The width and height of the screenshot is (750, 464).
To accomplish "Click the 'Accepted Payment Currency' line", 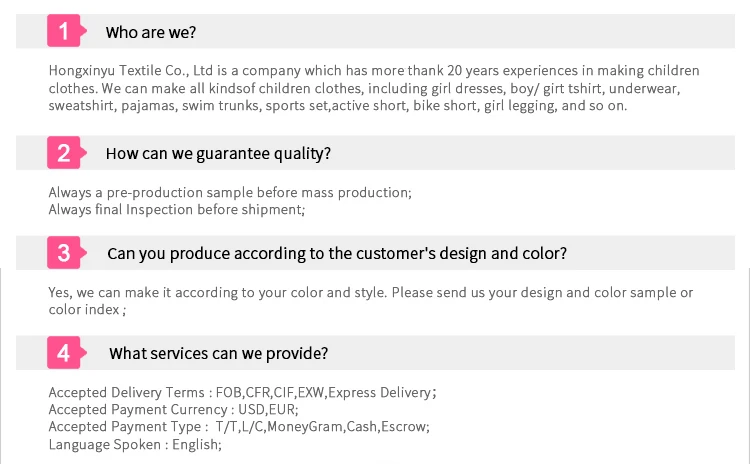I will tap(173, 409).
